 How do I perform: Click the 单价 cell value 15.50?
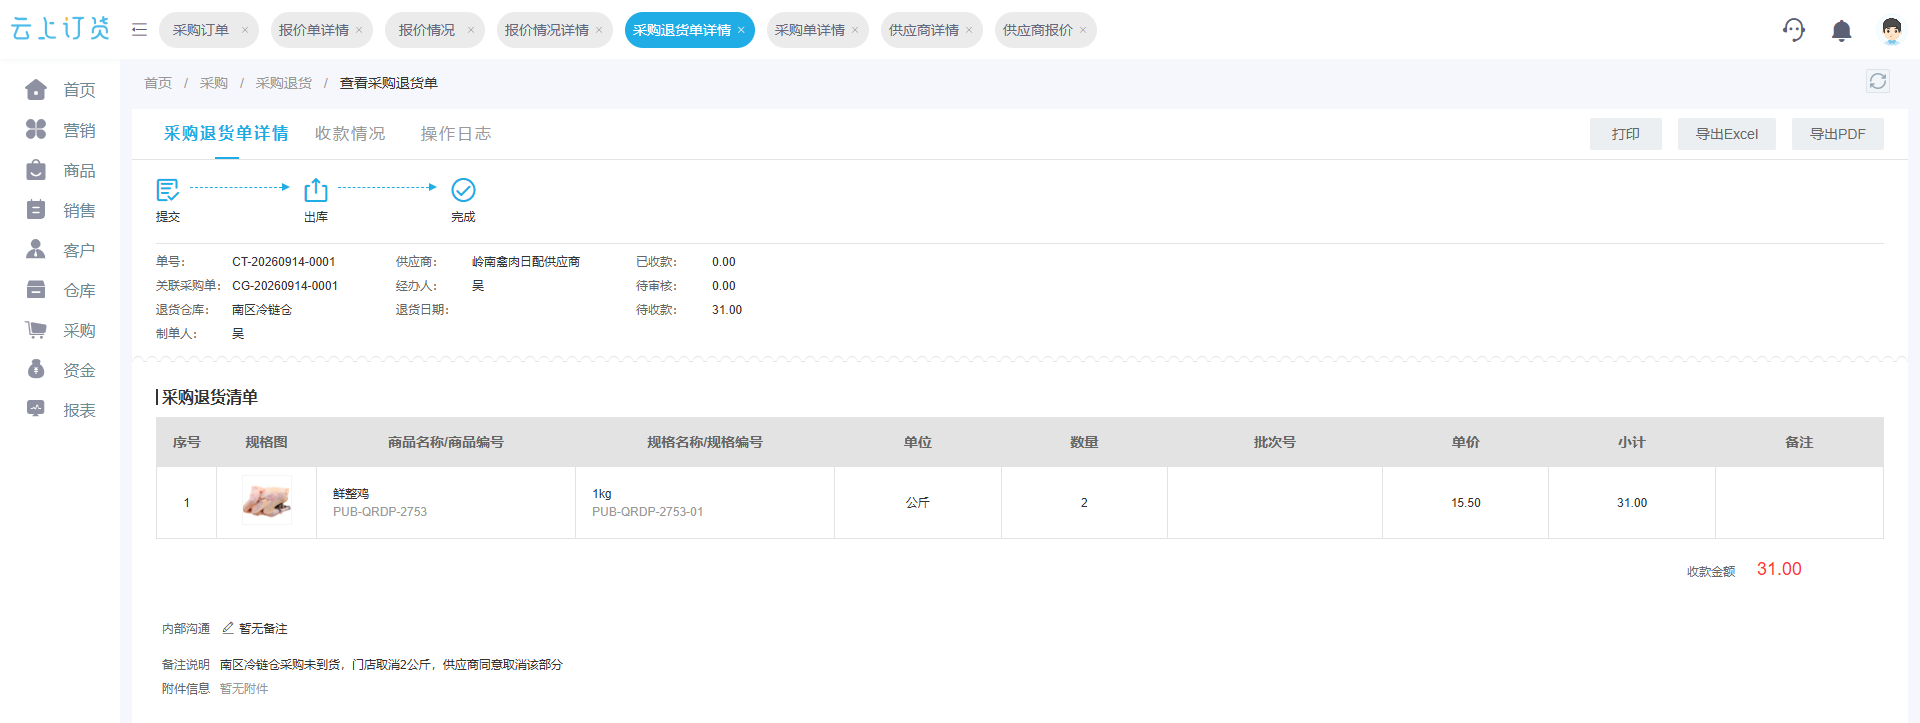(1466, 503)
